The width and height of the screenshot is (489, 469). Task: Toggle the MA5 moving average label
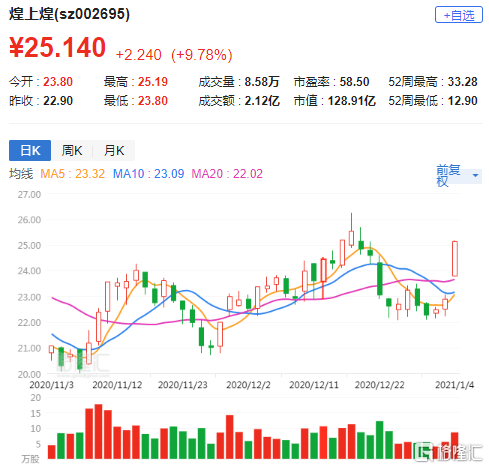72,174
